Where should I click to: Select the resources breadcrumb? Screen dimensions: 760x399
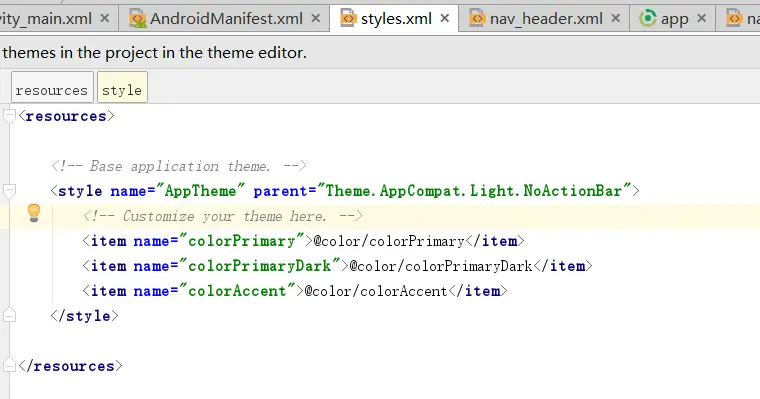pyautogui.click(x=52, y=88)
